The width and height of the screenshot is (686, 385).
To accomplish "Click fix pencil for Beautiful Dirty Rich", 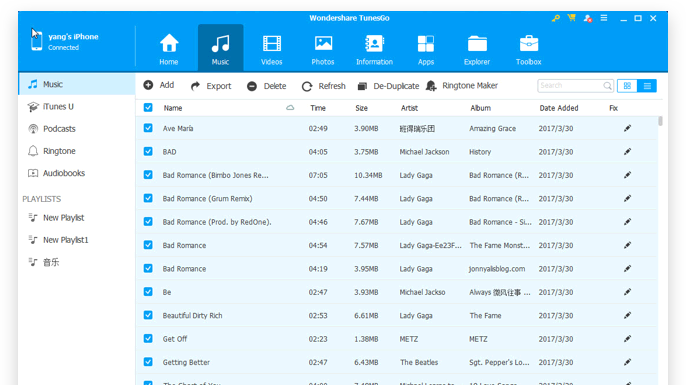I will pos(627,315).
